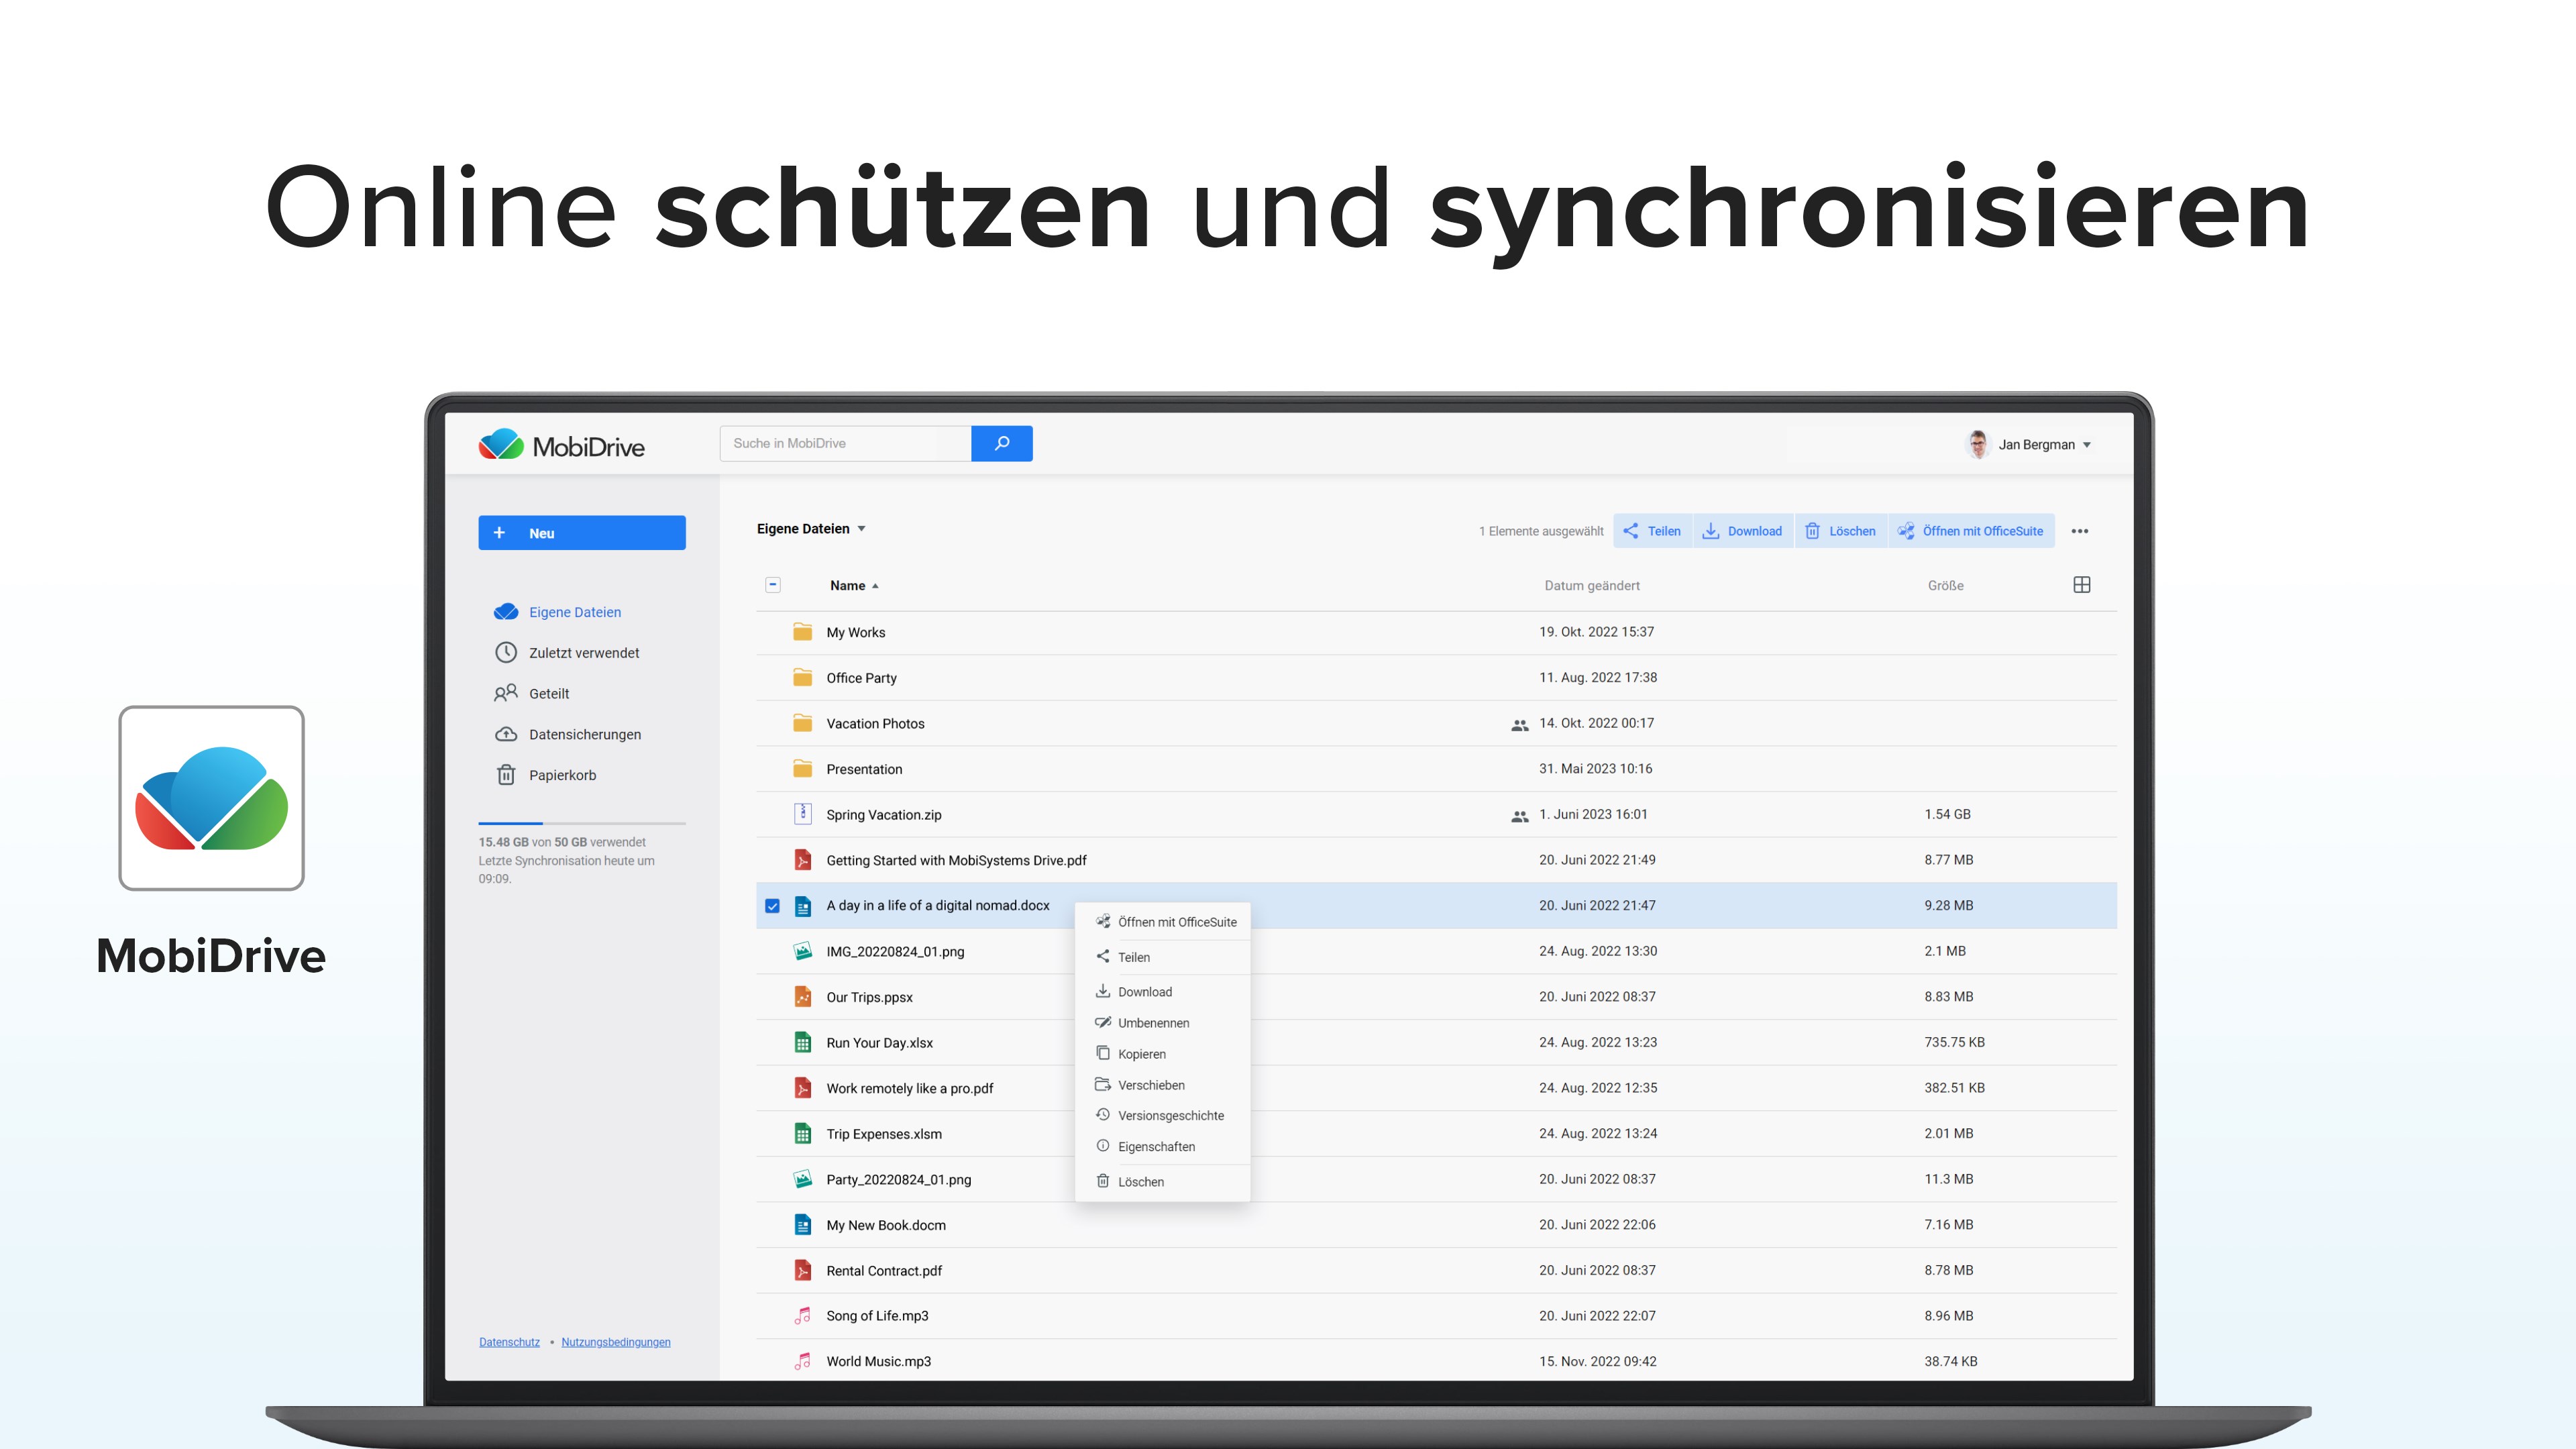
Task: Click the 1.54 GB size value
Action: click(1947, 815)
